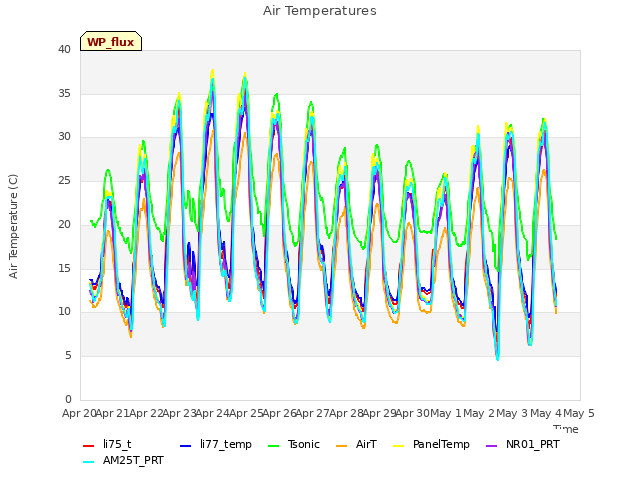Click the purple NR01_PRT legend color marker

pyautogui.click(x=492, y=446)
